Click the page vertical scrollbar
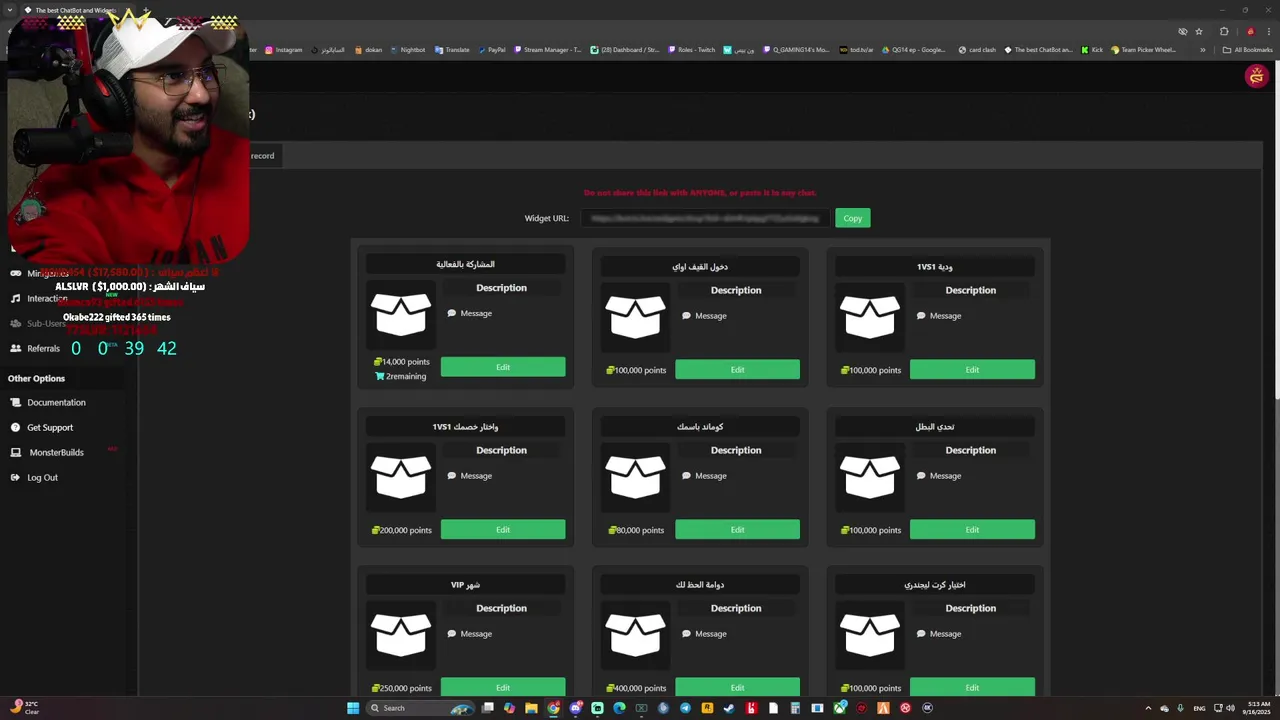1280x720 pixels. (x=1276, y=230)
